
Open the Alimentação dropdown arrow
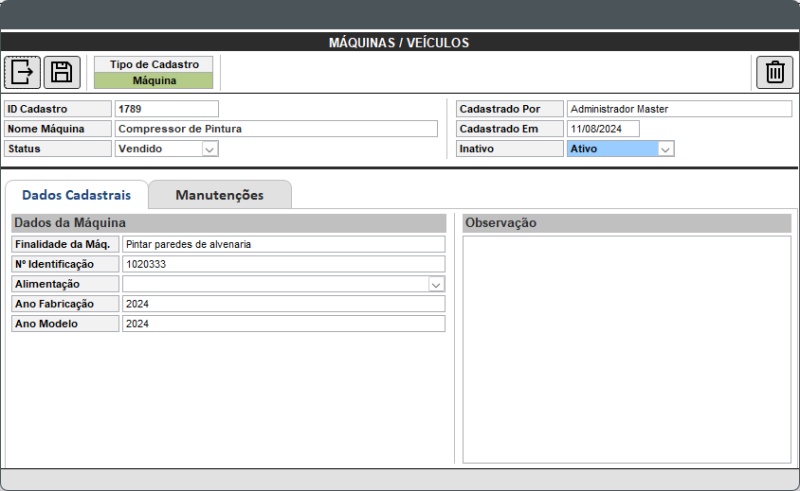(436, 284)
